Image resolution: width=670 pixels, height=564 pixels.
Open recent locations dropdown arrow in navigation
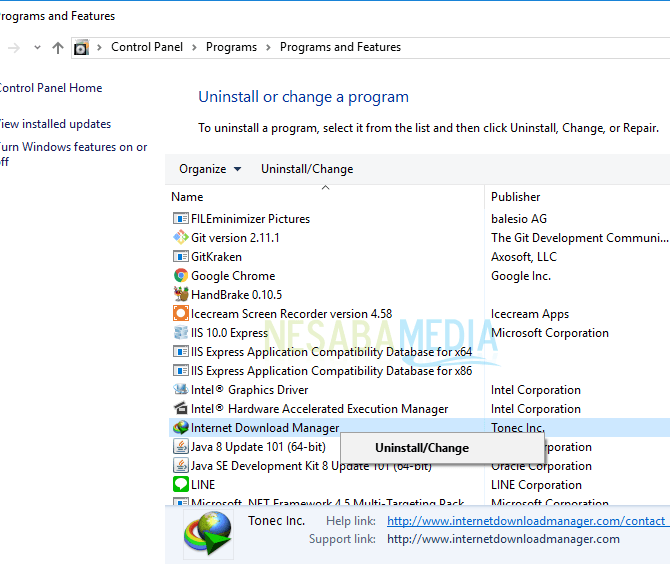point(38,48)
